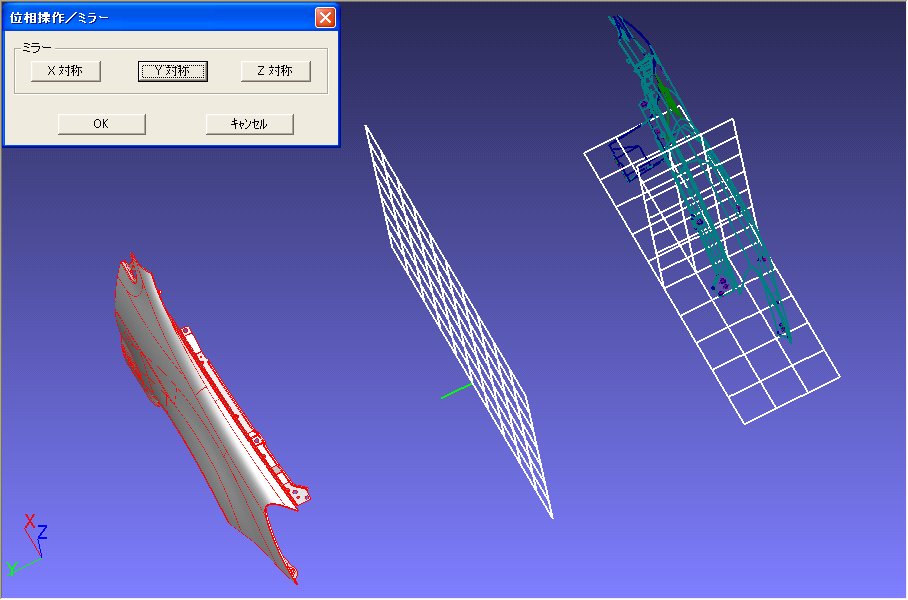Click the X対称 mirror button
The width and height of the screenshot is (908, 600).
[65, 71]
